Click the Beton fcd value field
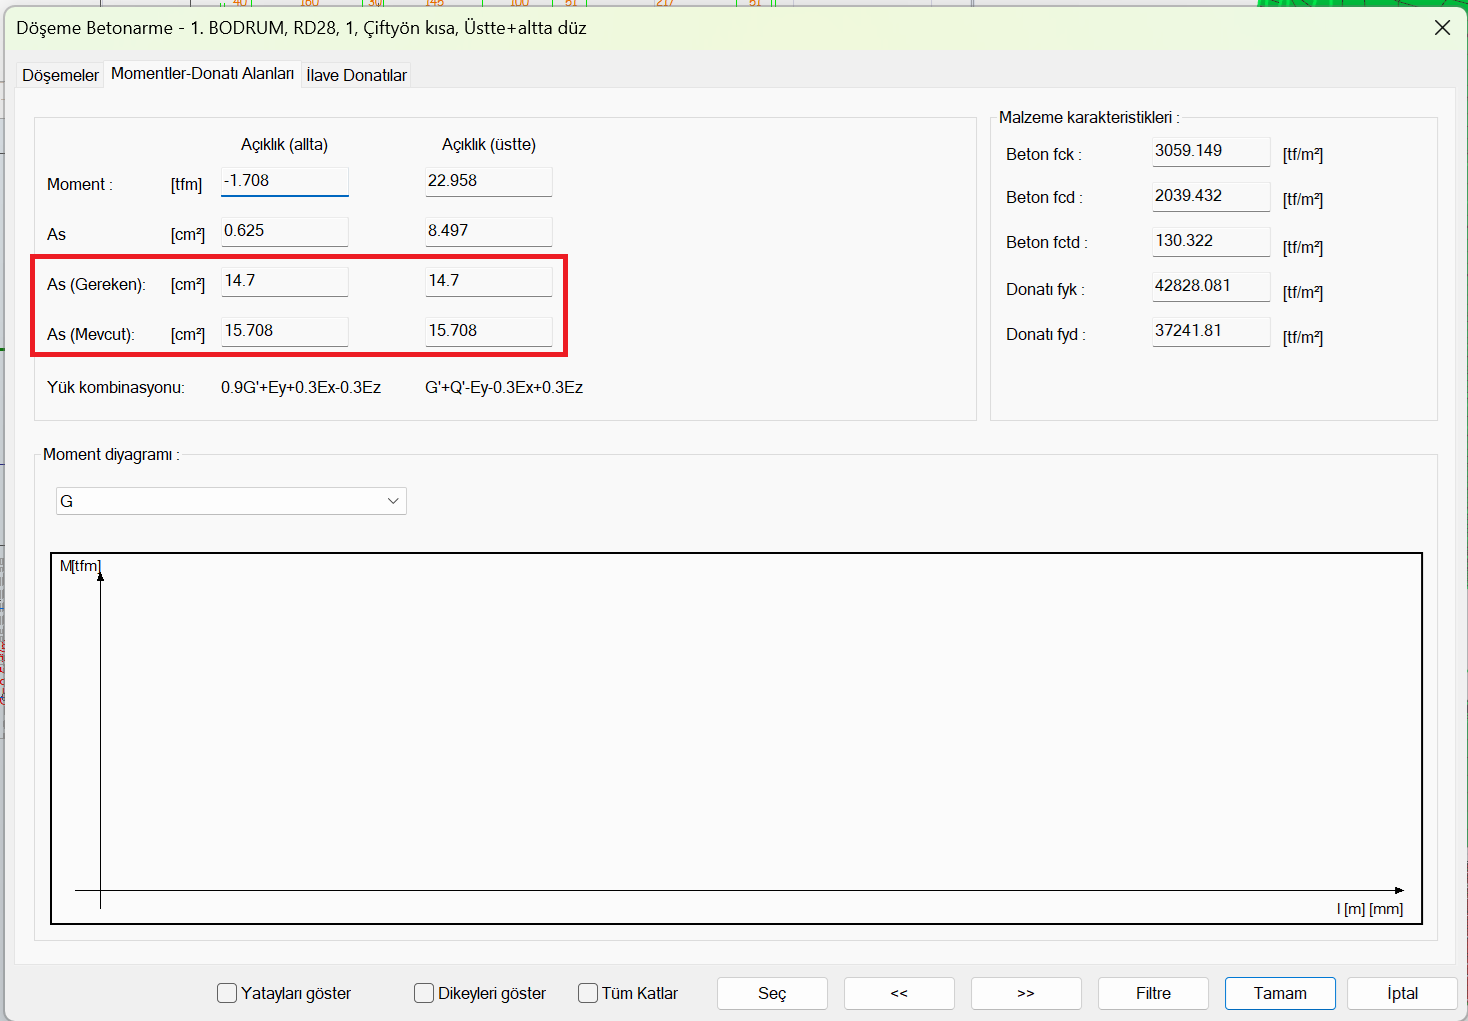The height and width of the screenshot is (1021, 1468). click(1211, 196)
